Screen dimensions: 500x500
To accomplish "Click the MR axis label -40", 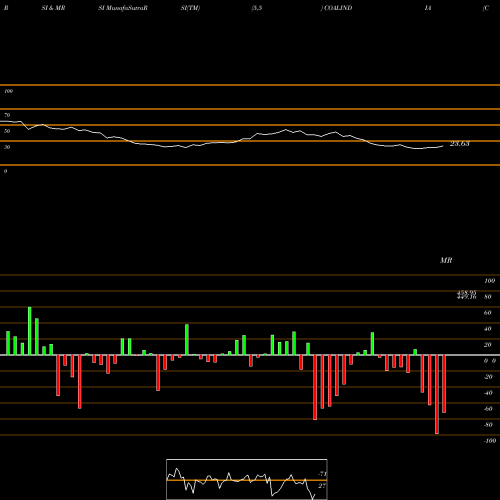I will pos(488,393).
